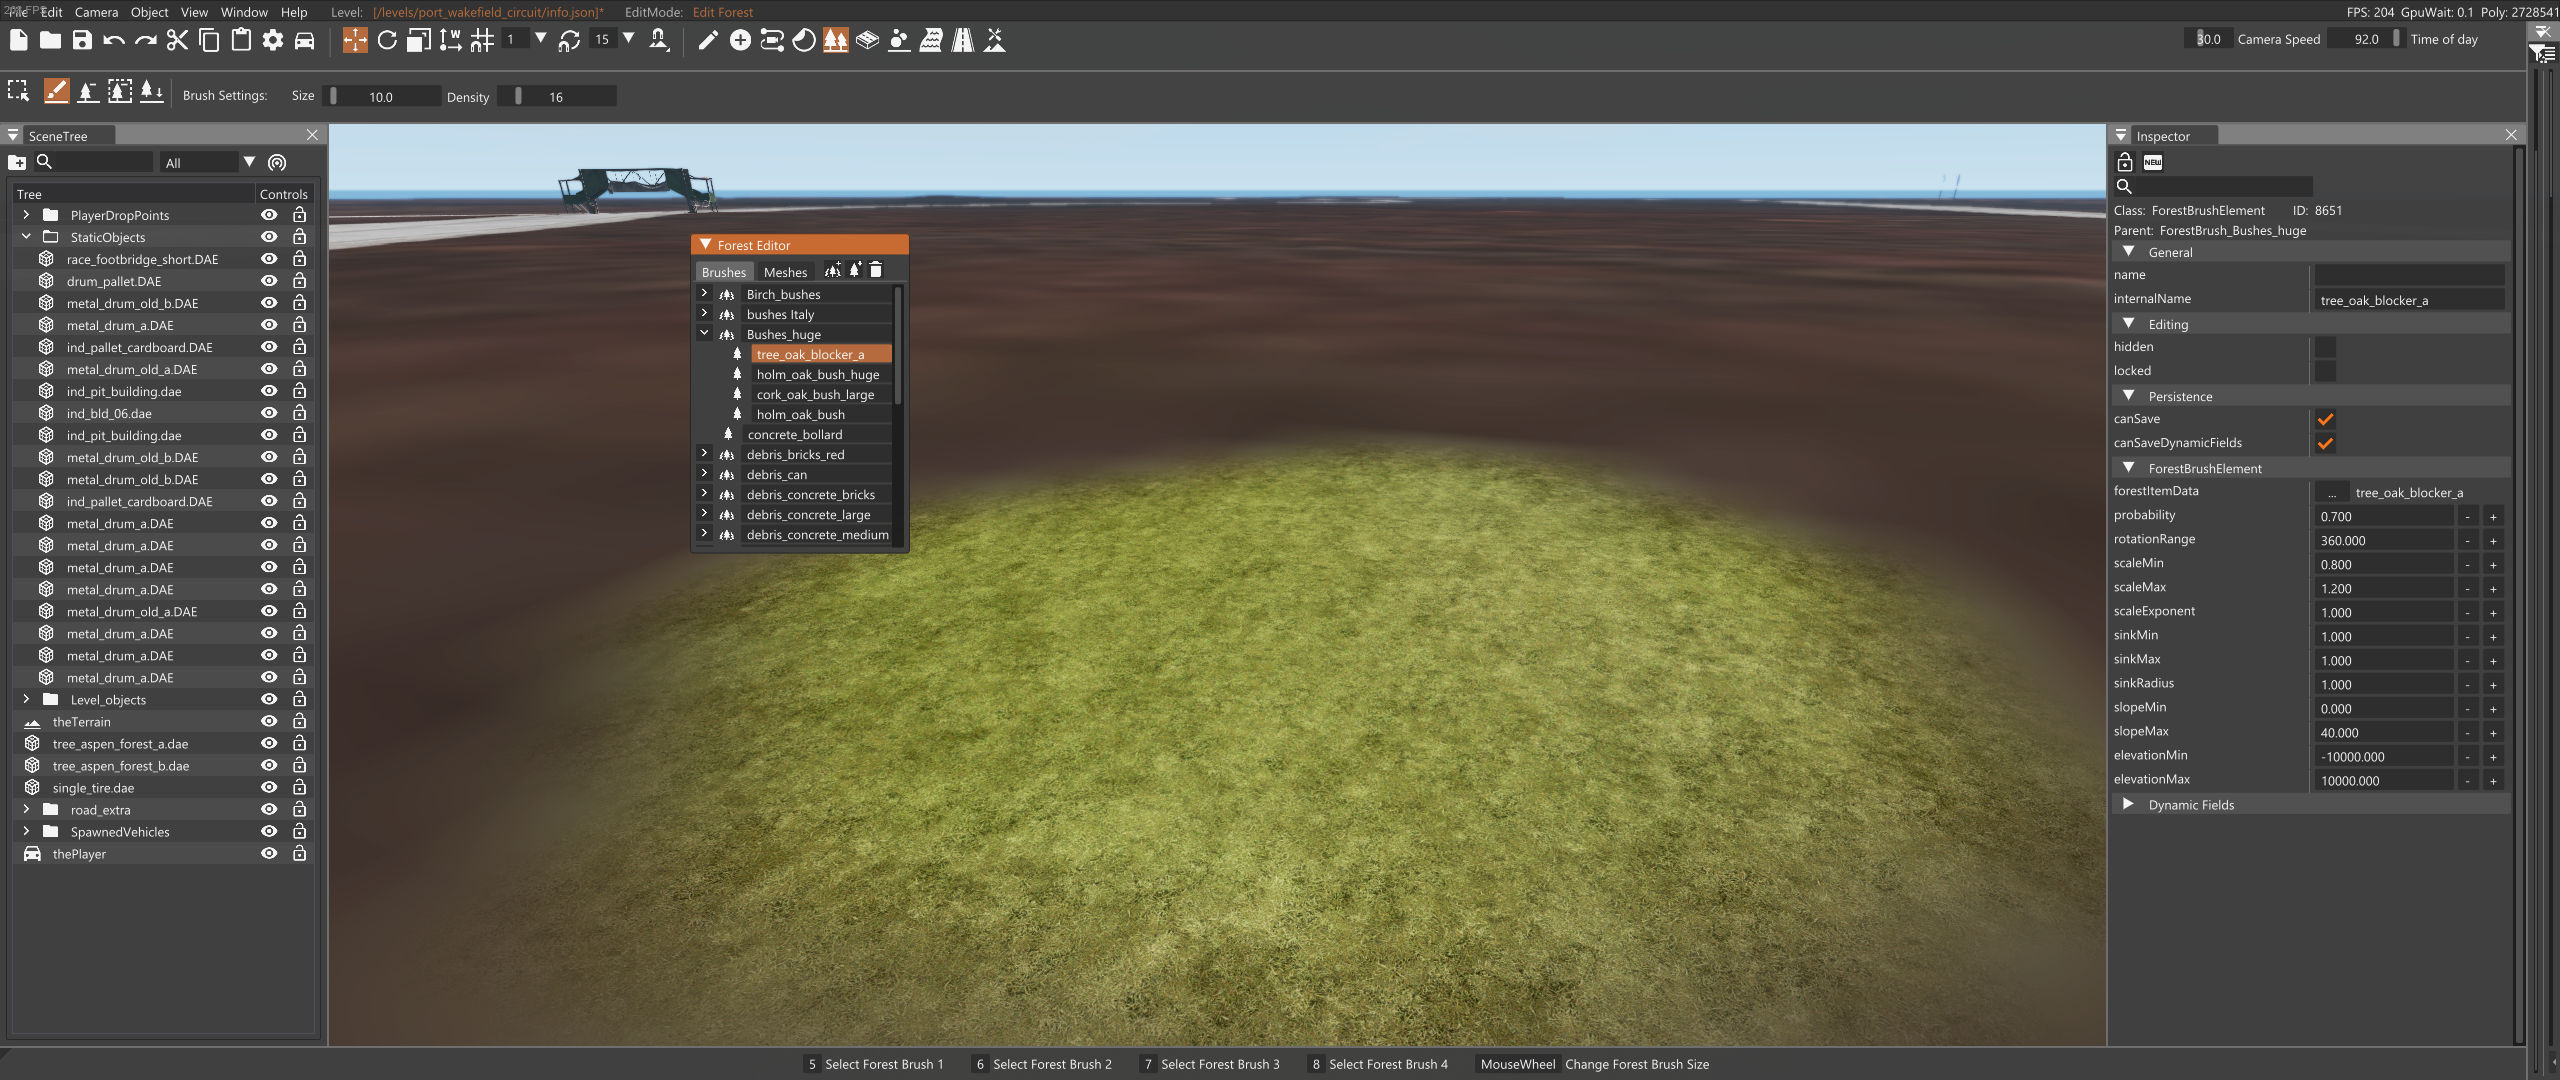This screenshot has height=1080, width=2560.
Task: Click the vehicle car icon in toolbar
Action: pos(305,40)
